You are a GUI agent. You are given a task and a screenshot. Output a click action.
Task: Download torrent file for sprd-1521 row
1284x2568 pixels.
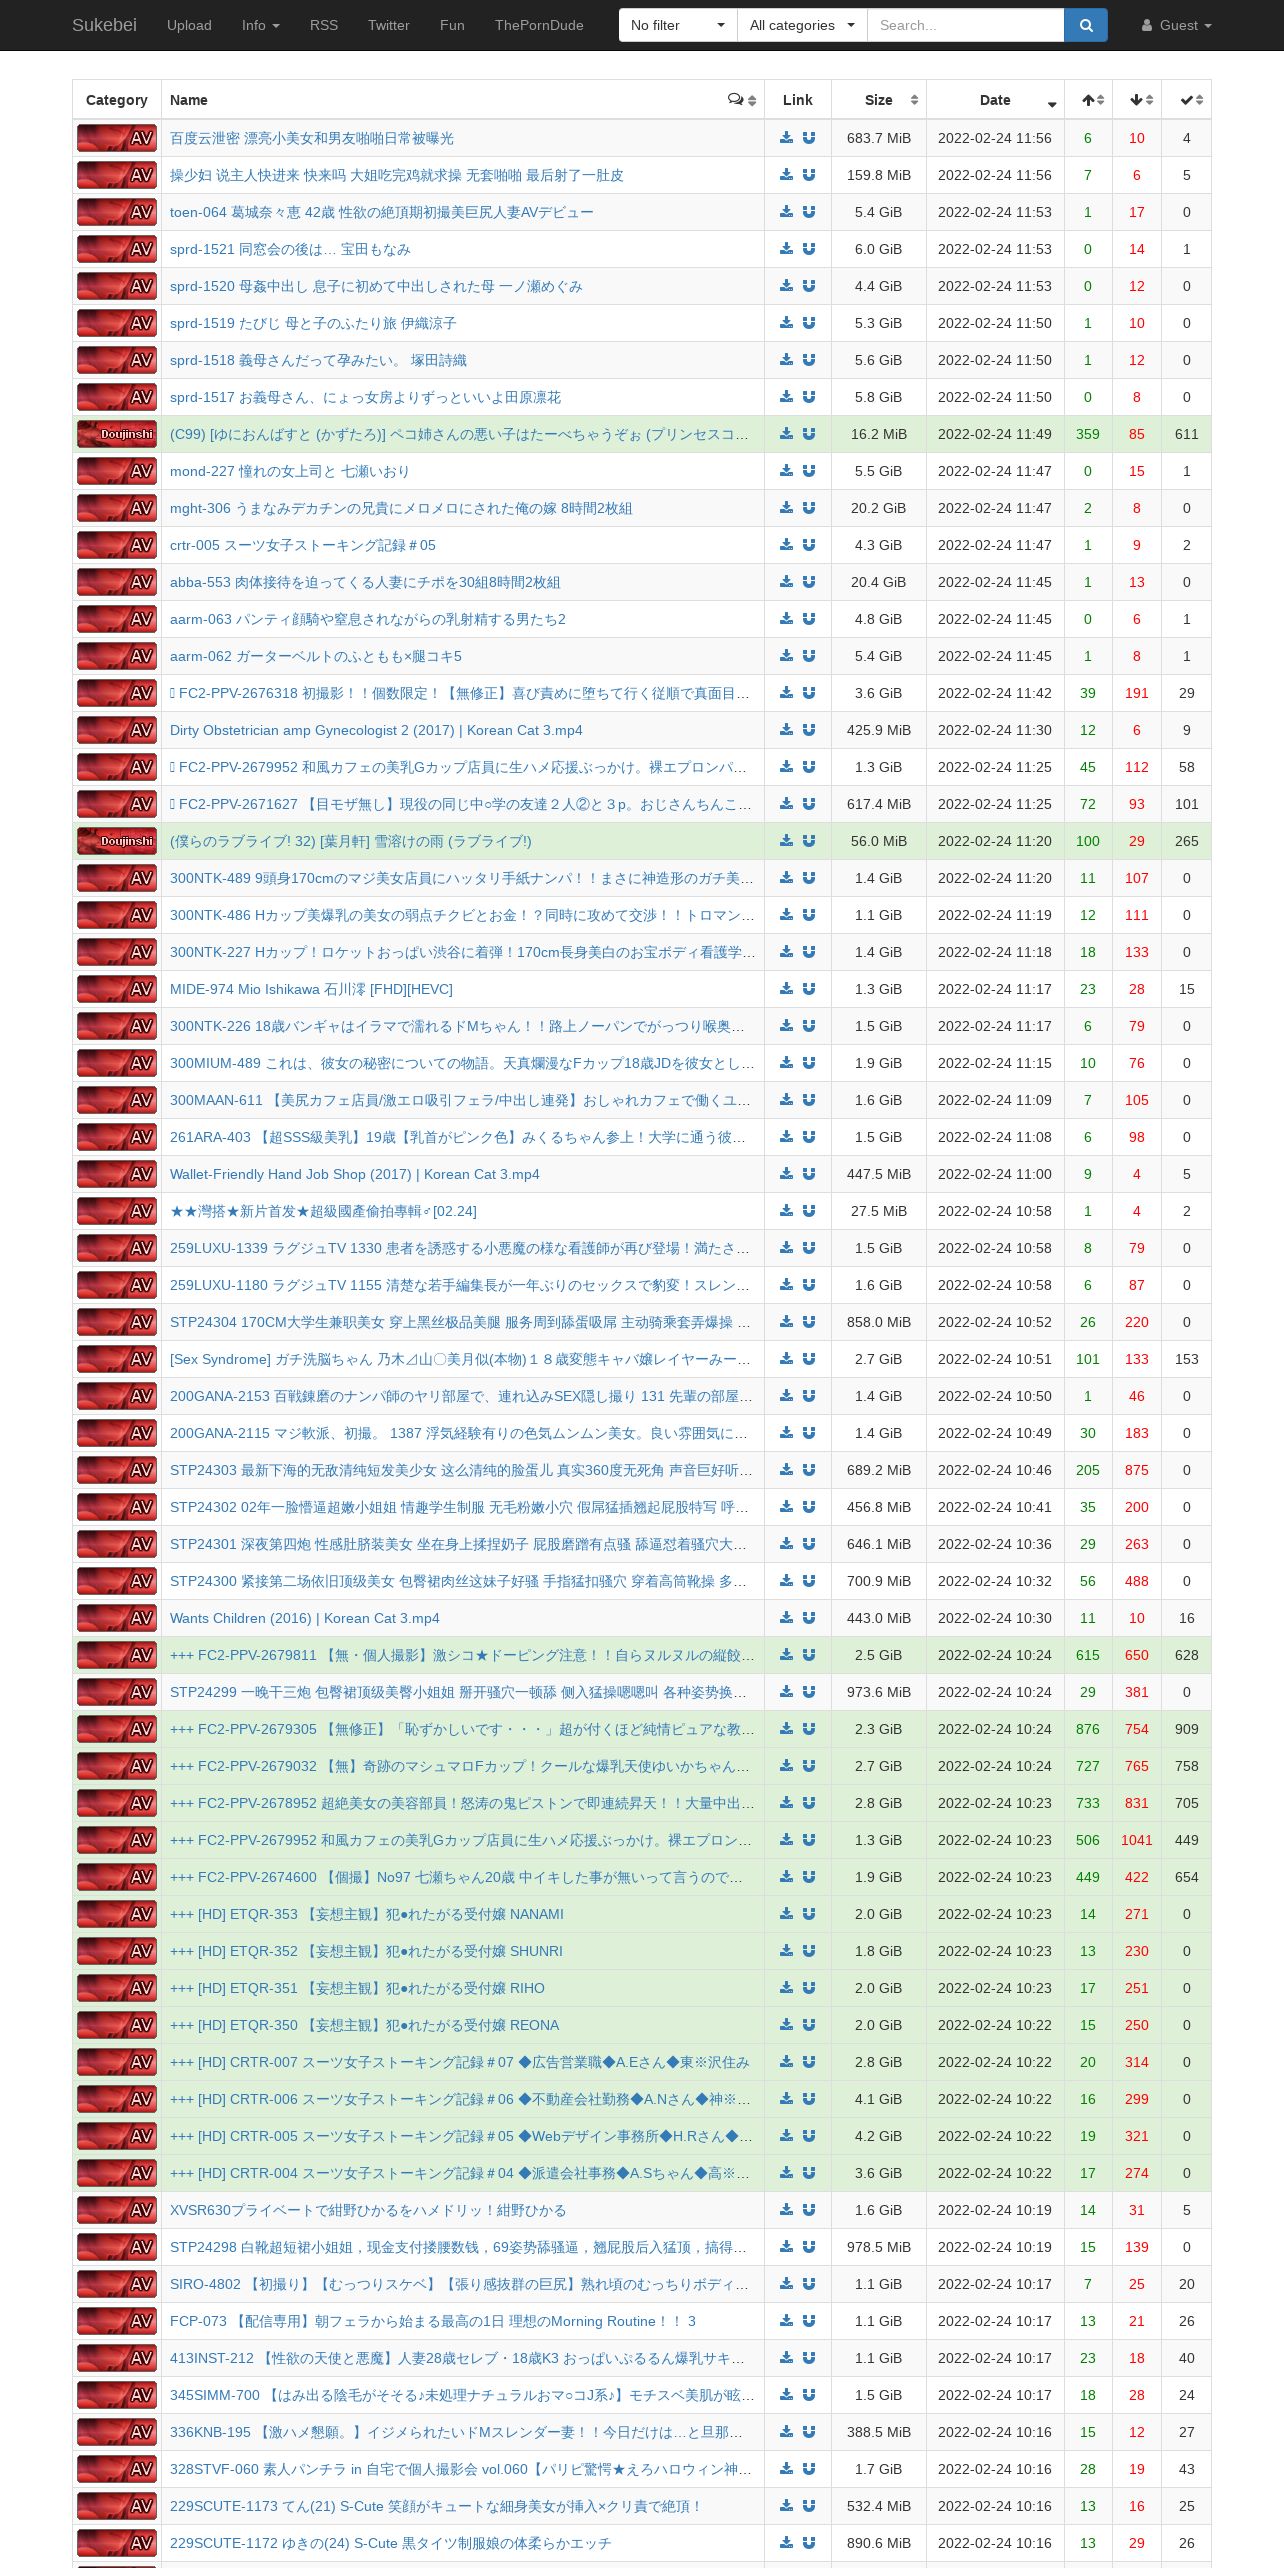coord(787,249)
